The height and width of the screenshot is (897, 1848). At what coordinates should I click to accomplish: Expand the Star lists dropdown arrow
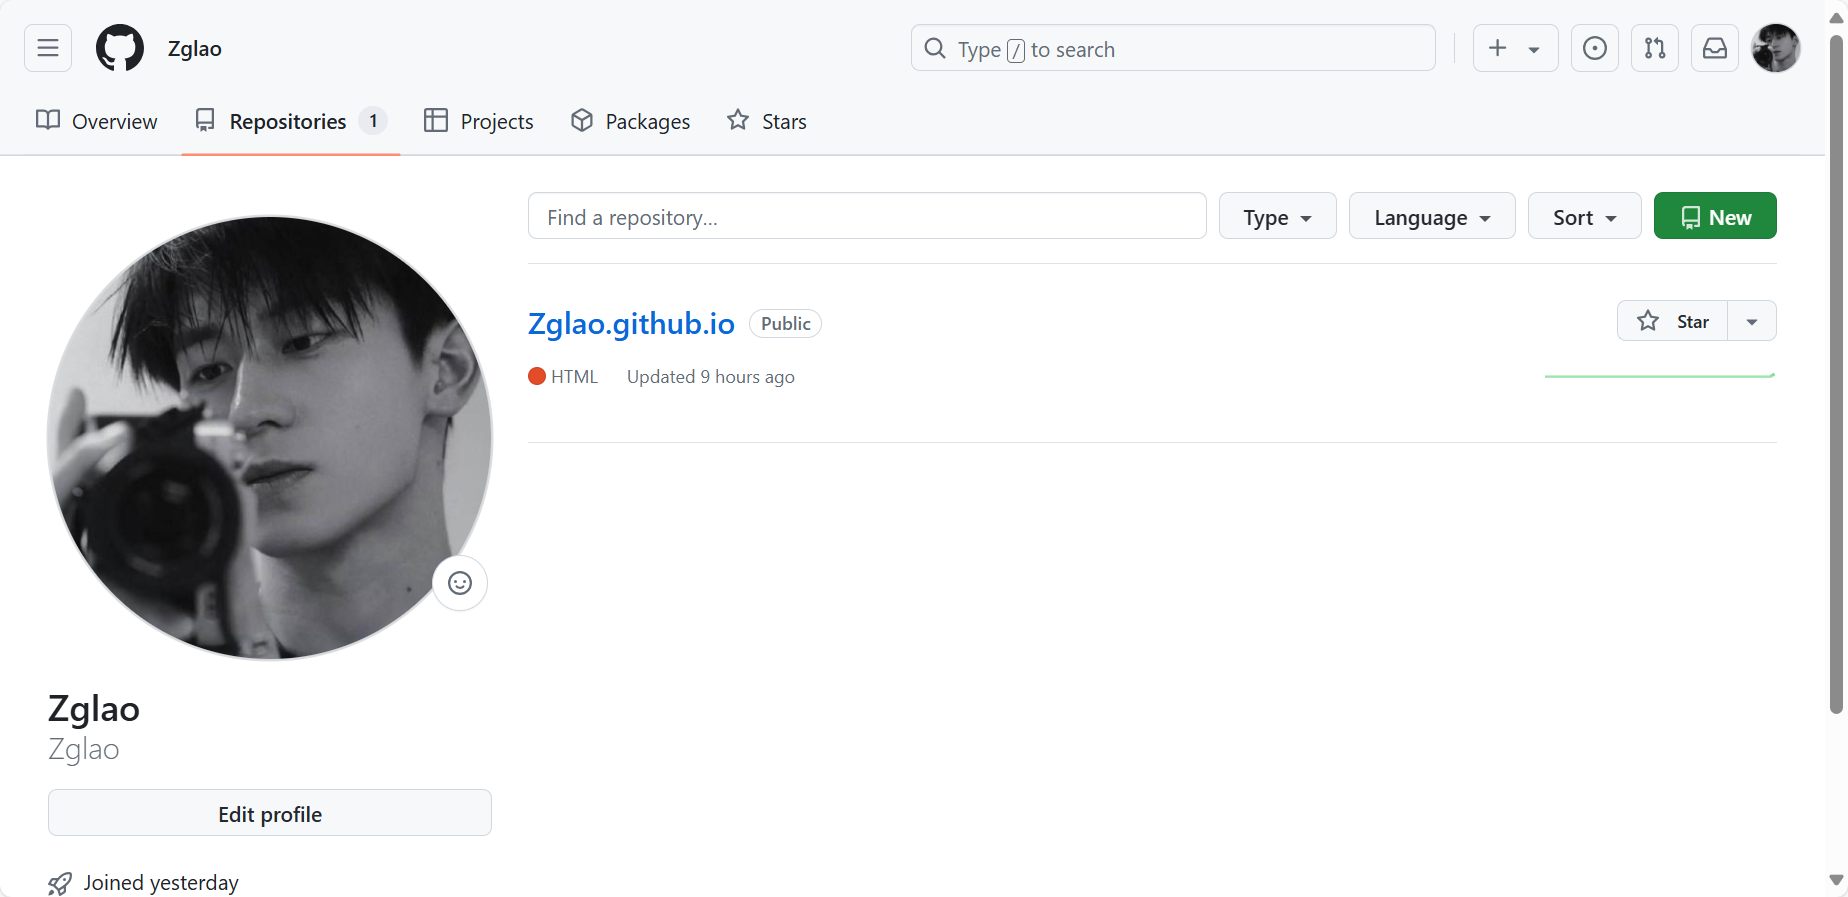click(x=1752, y=321)
